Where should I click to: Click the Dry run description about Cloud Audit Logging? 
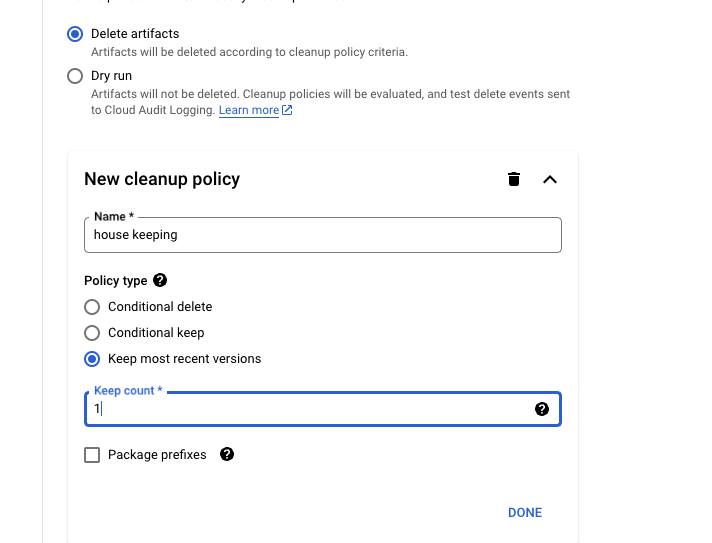tap(330, 102)
